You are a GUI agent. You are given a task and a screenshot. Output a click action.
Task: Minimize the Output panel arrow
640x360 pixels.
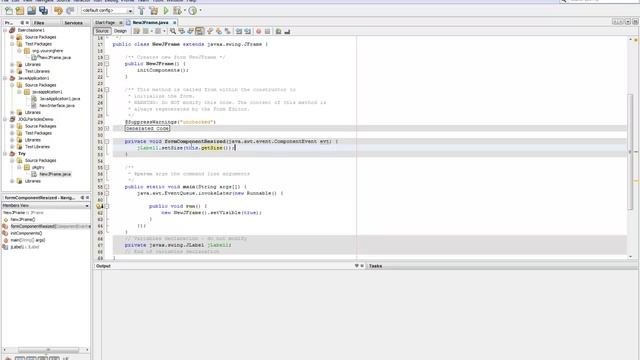[x=356, y=266]
